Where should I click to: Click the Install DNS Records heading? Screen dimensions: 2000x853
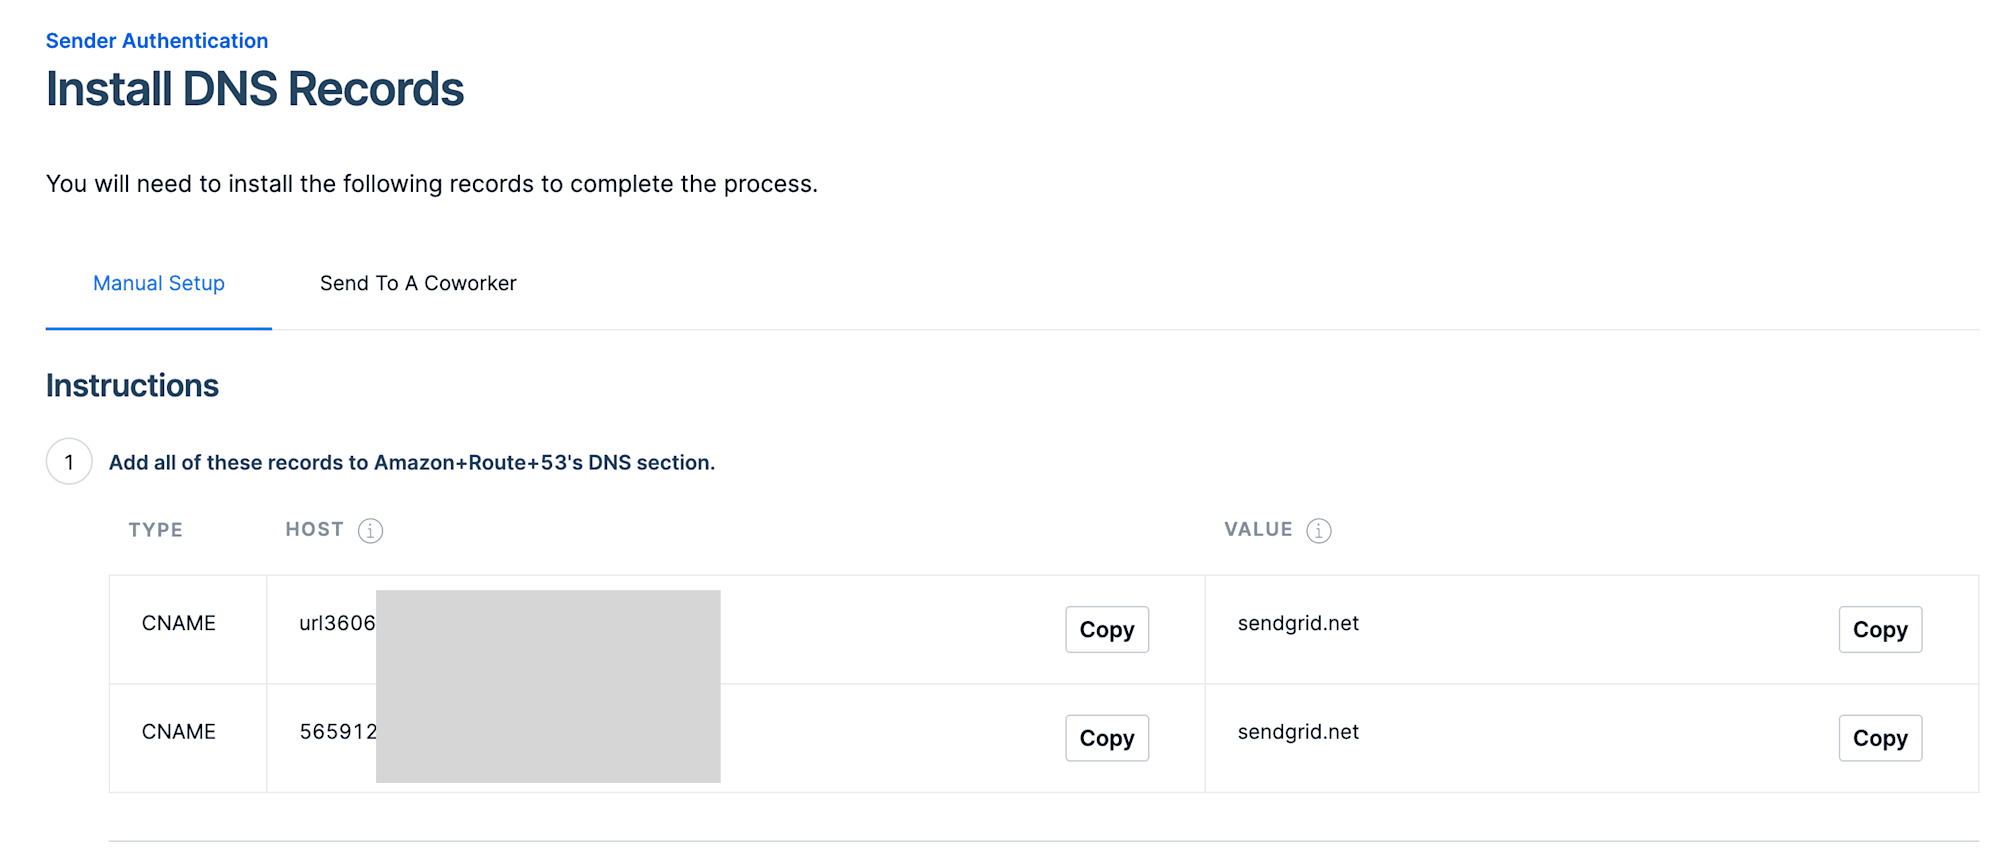pos(255,90)
